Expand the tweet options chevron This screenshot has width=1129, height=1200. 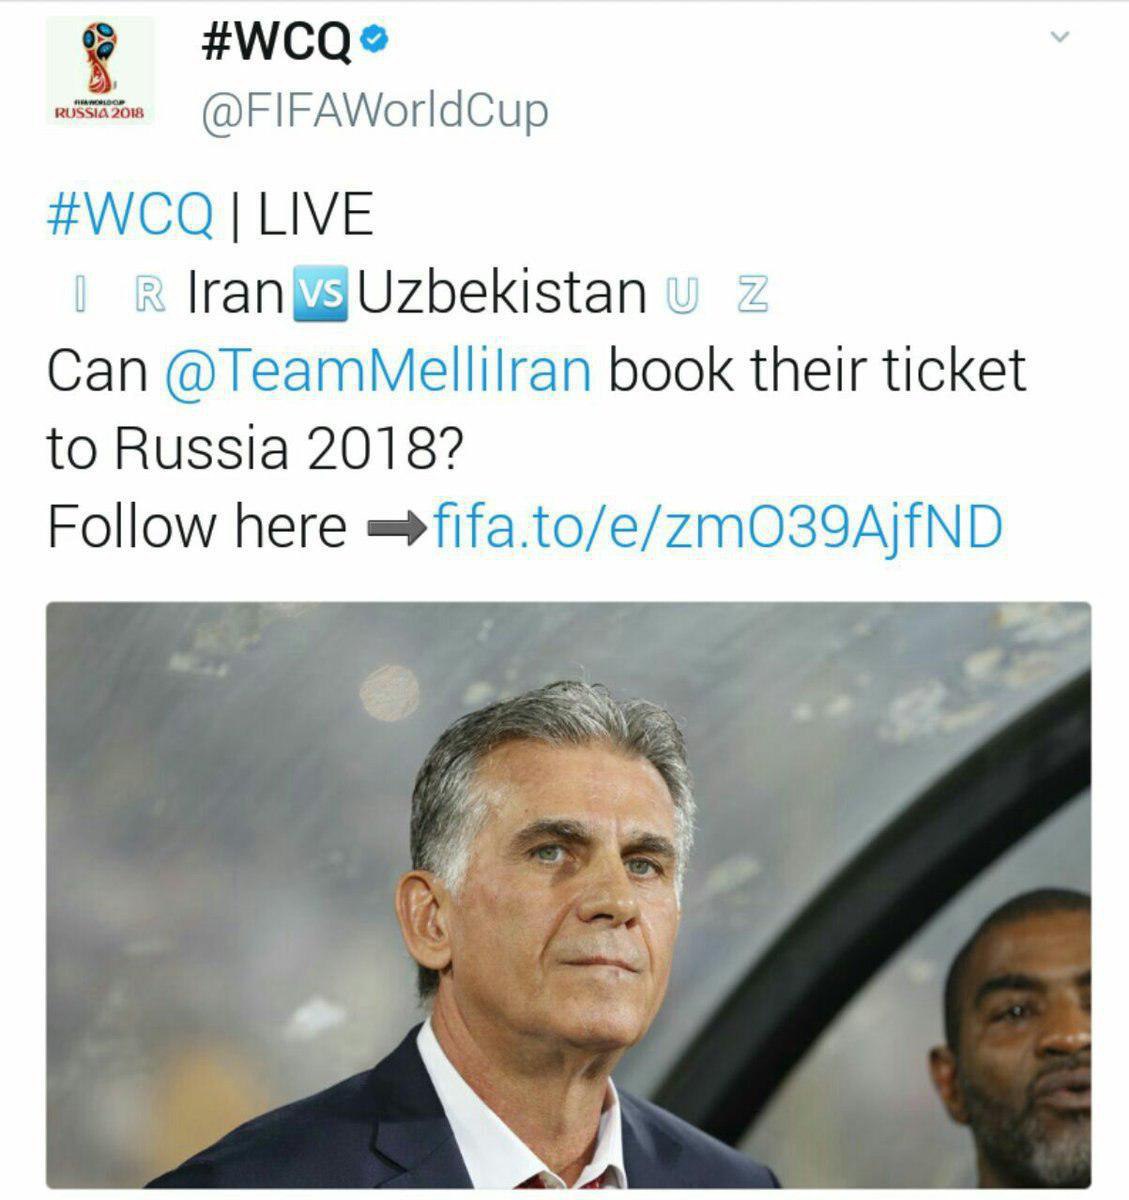[x=1061, y=37]
